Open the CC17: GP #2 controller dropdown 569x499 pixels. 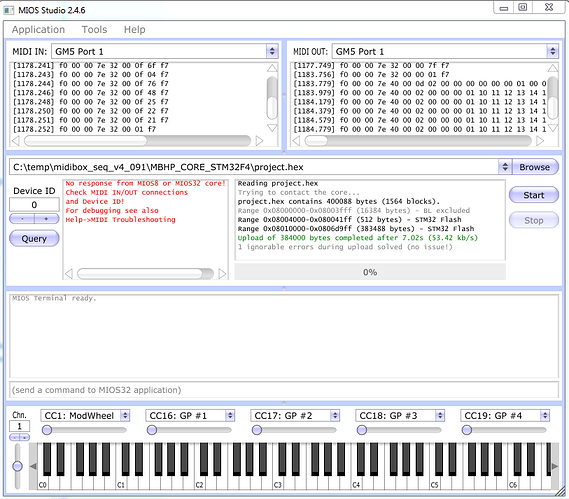[x=335, y=416]
